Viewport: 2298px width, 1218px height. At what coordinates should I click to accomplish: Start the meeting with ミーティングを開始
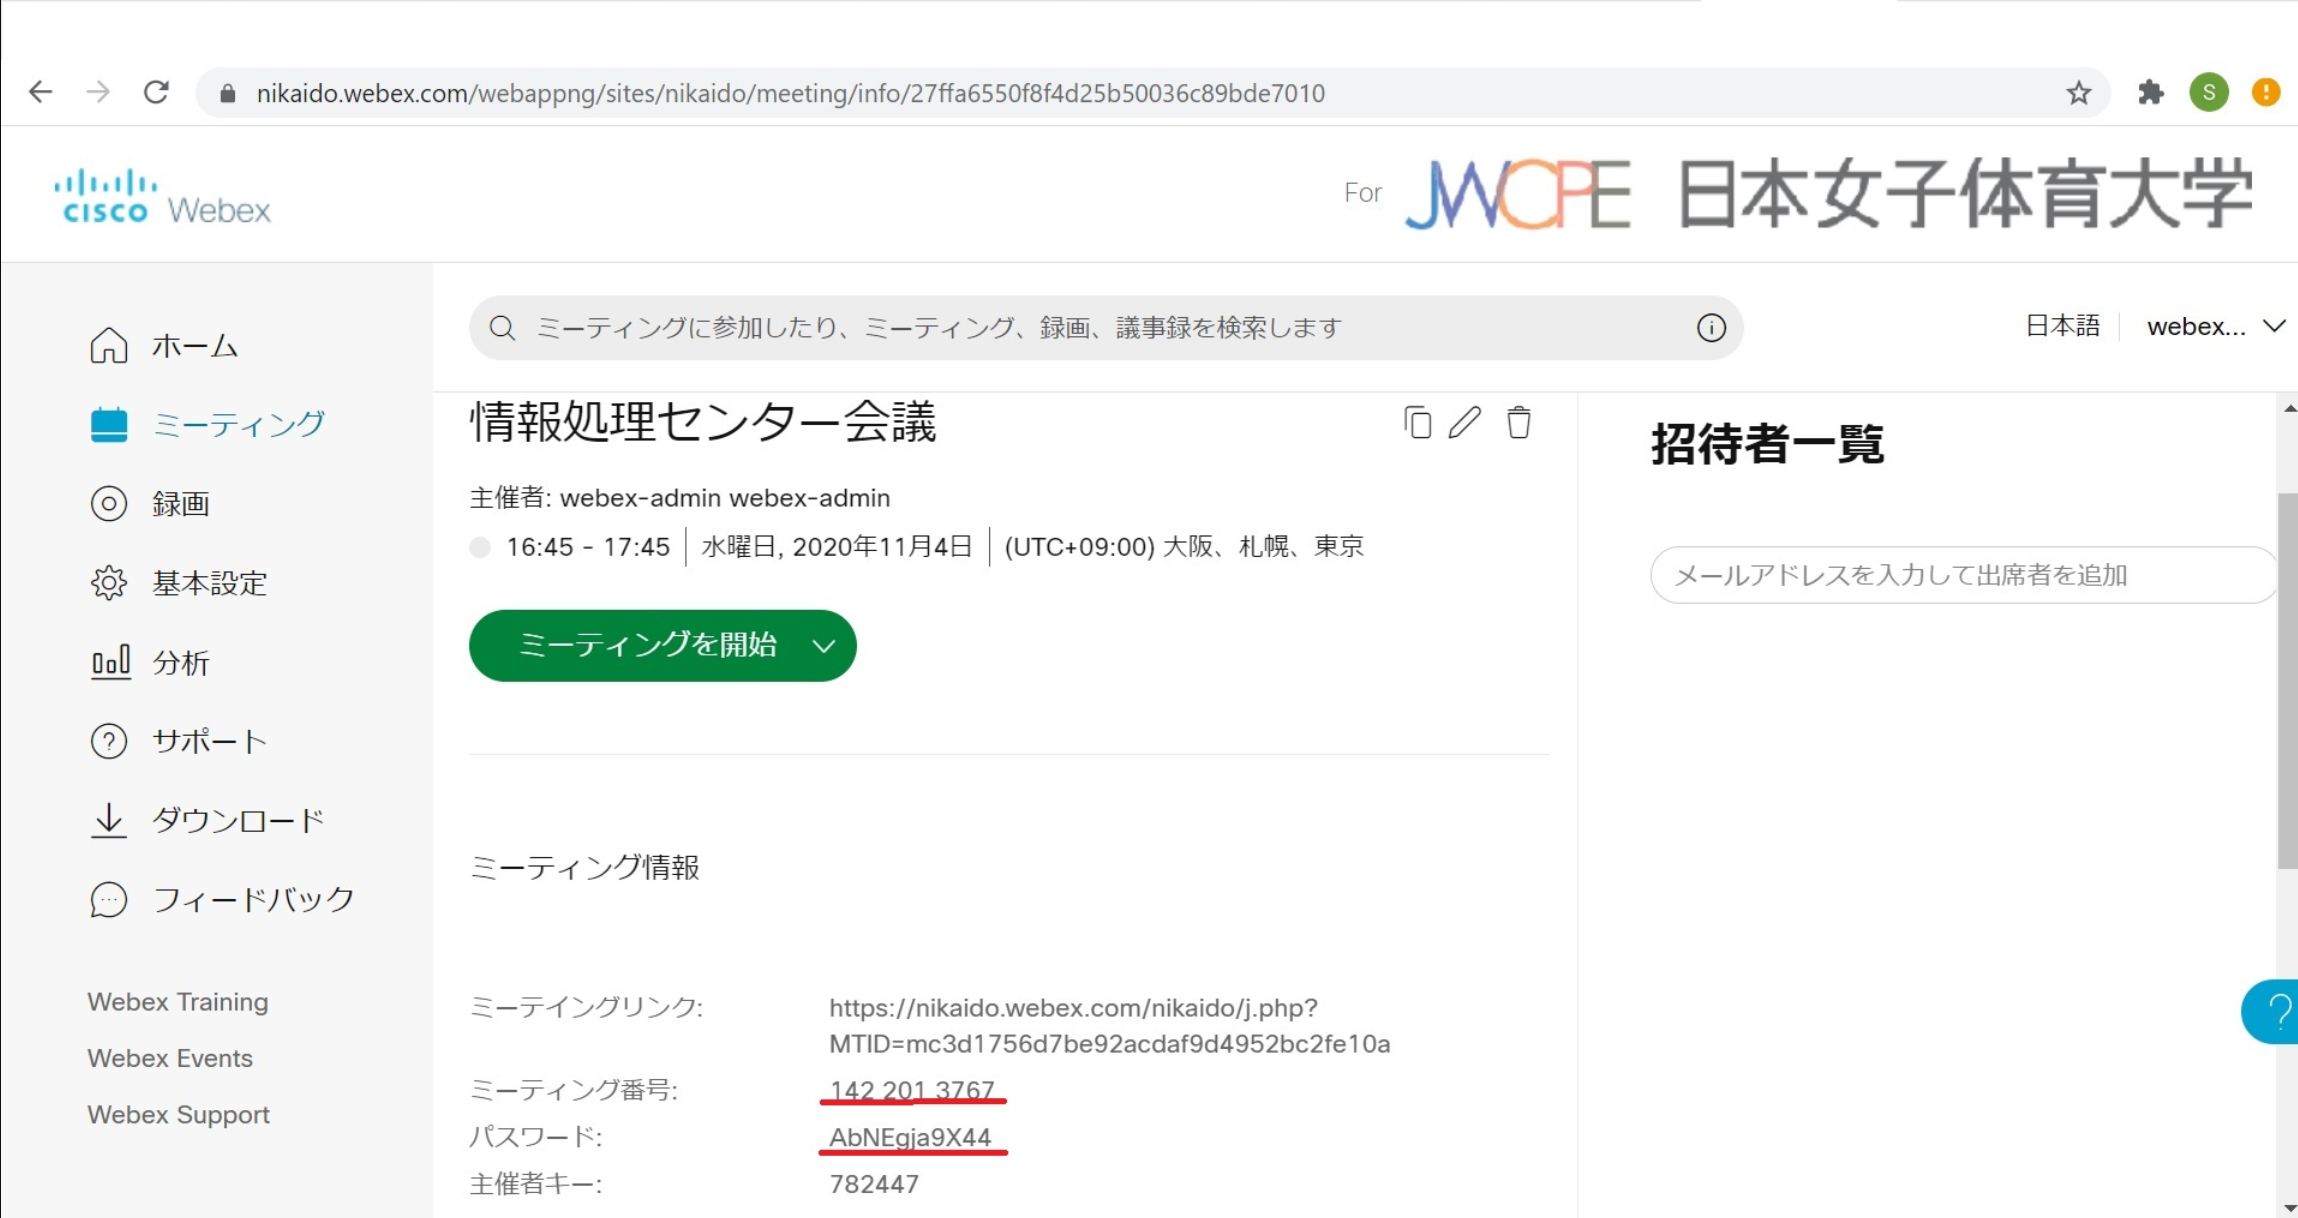pyautogui.click(x=647, y=645)
